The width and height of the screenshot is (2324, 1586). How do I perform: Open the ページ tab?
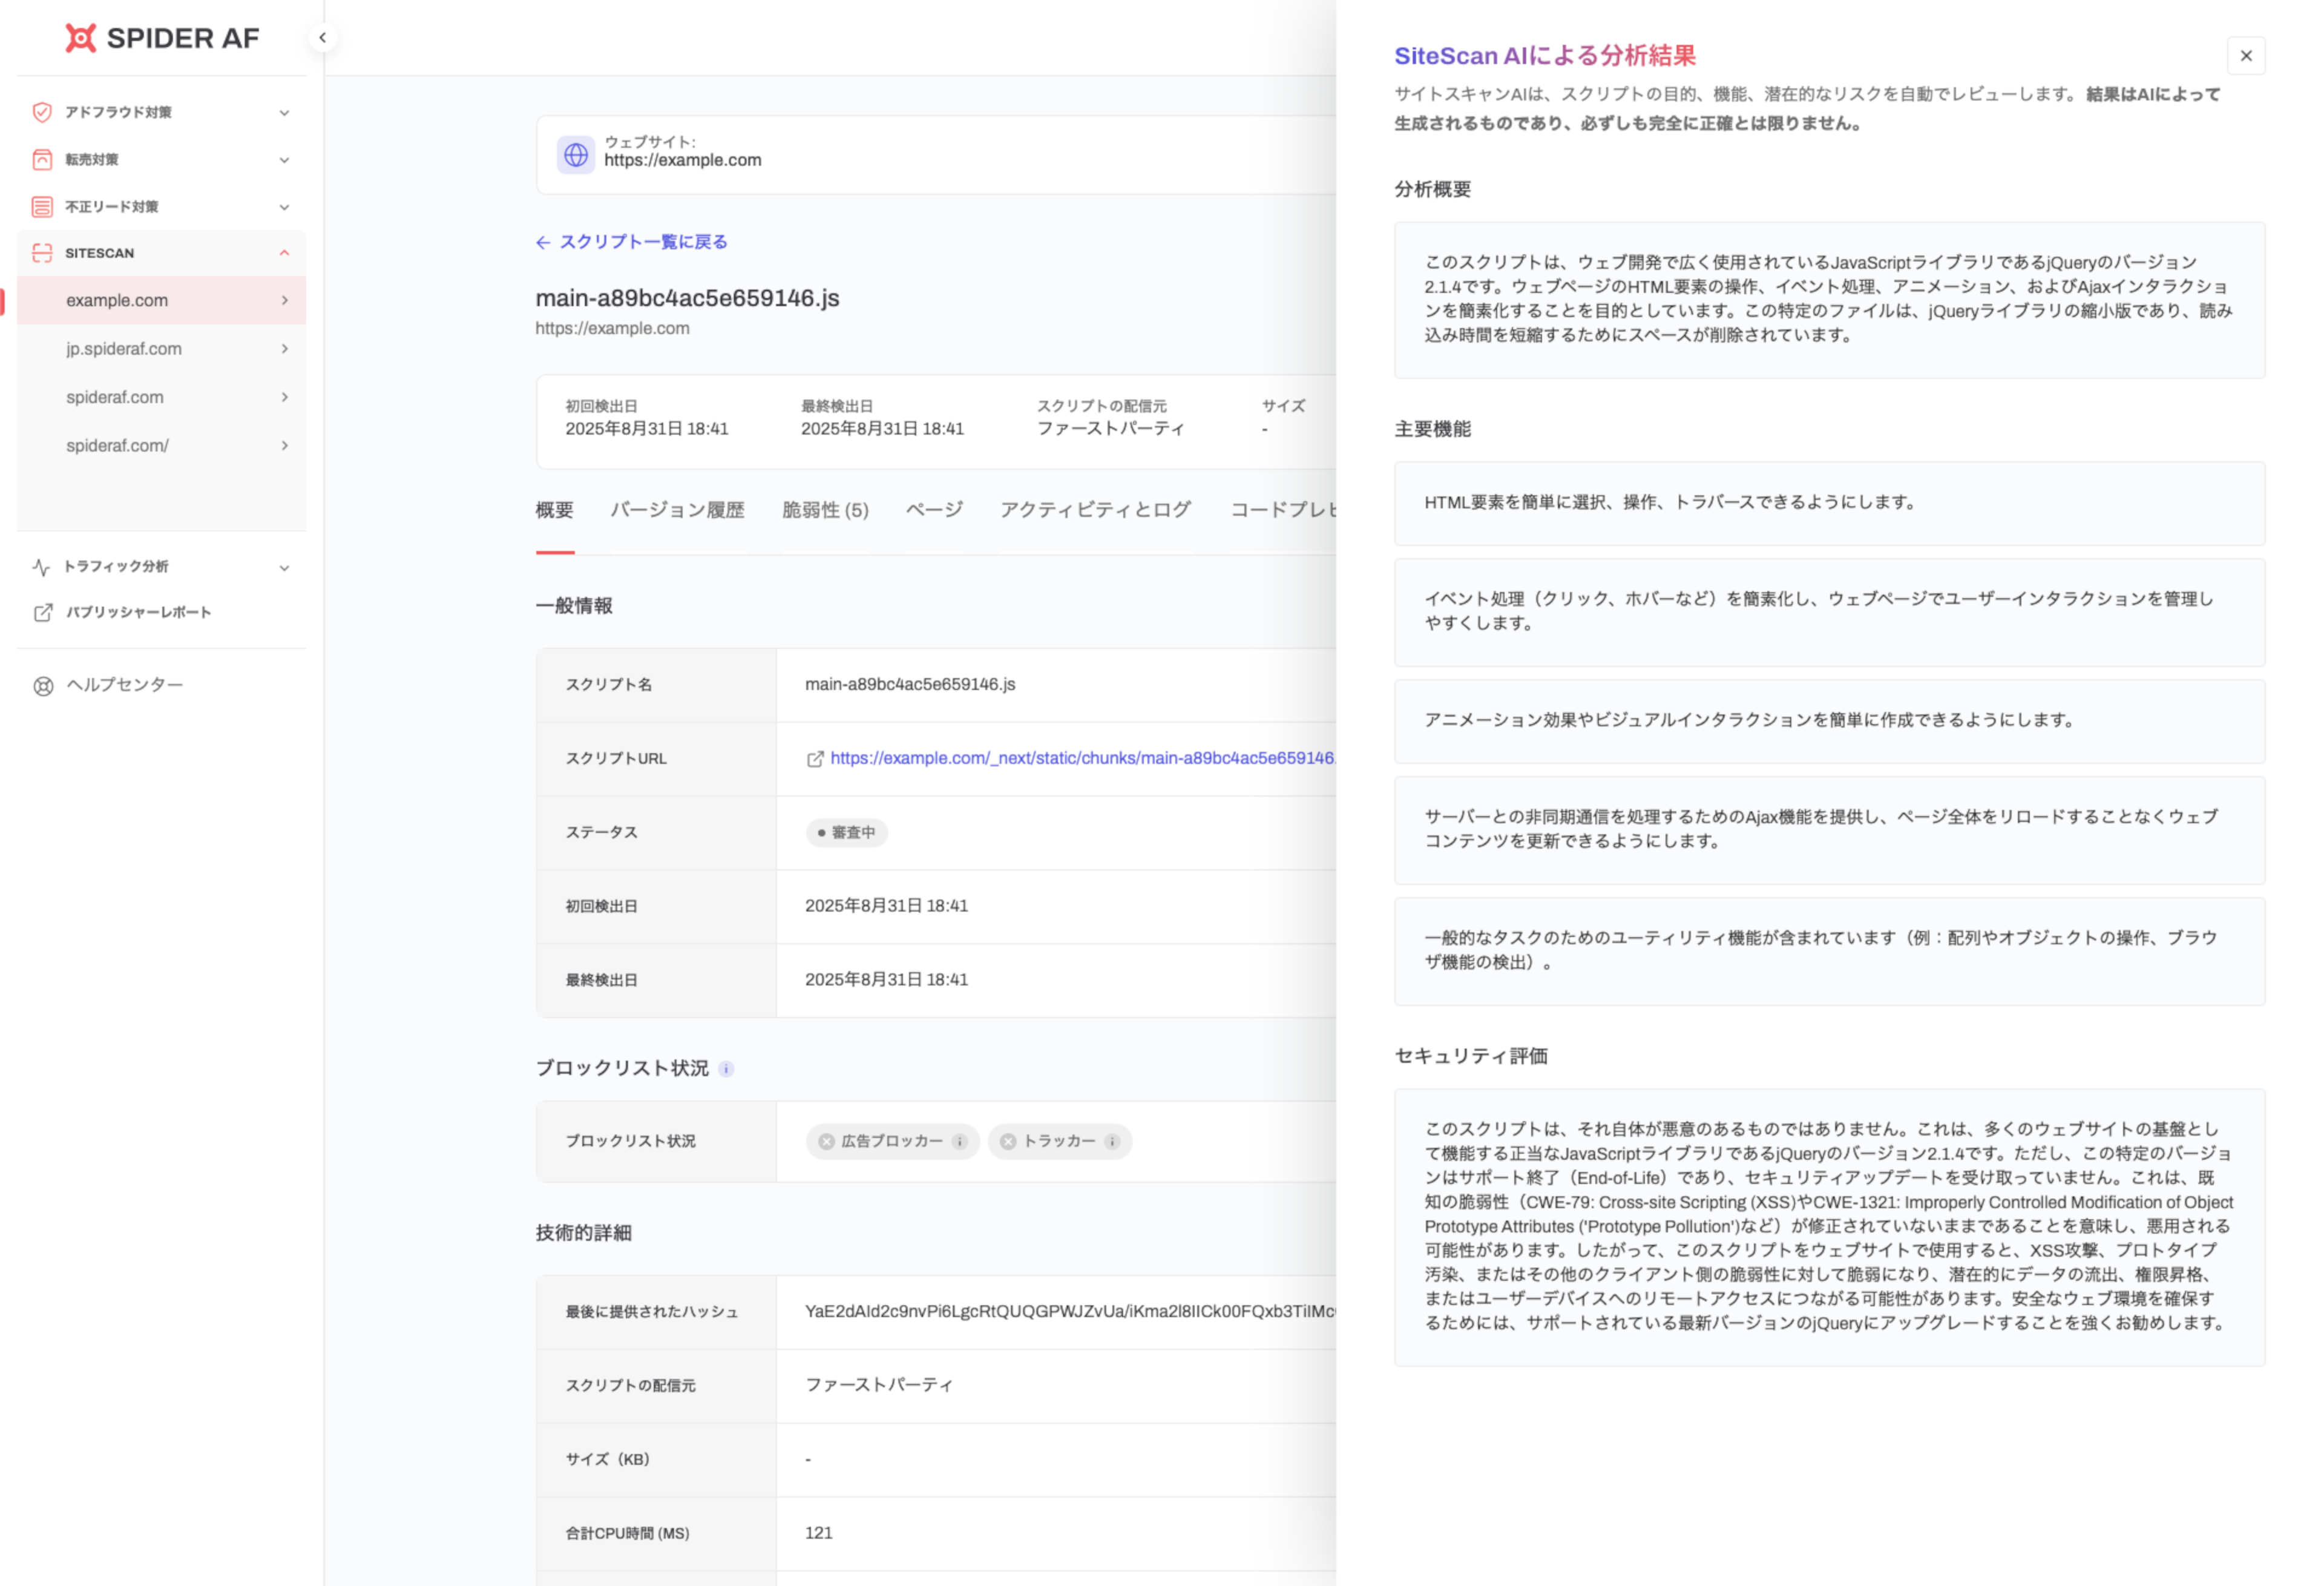[x=934, y=511]
